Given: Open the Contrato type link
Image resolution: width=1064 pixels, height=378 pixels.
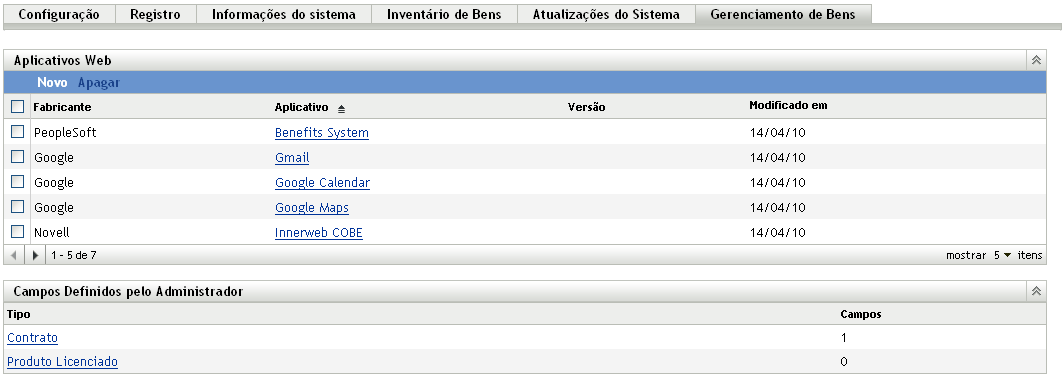Looking at the screenshot, I should pos(33,337).
